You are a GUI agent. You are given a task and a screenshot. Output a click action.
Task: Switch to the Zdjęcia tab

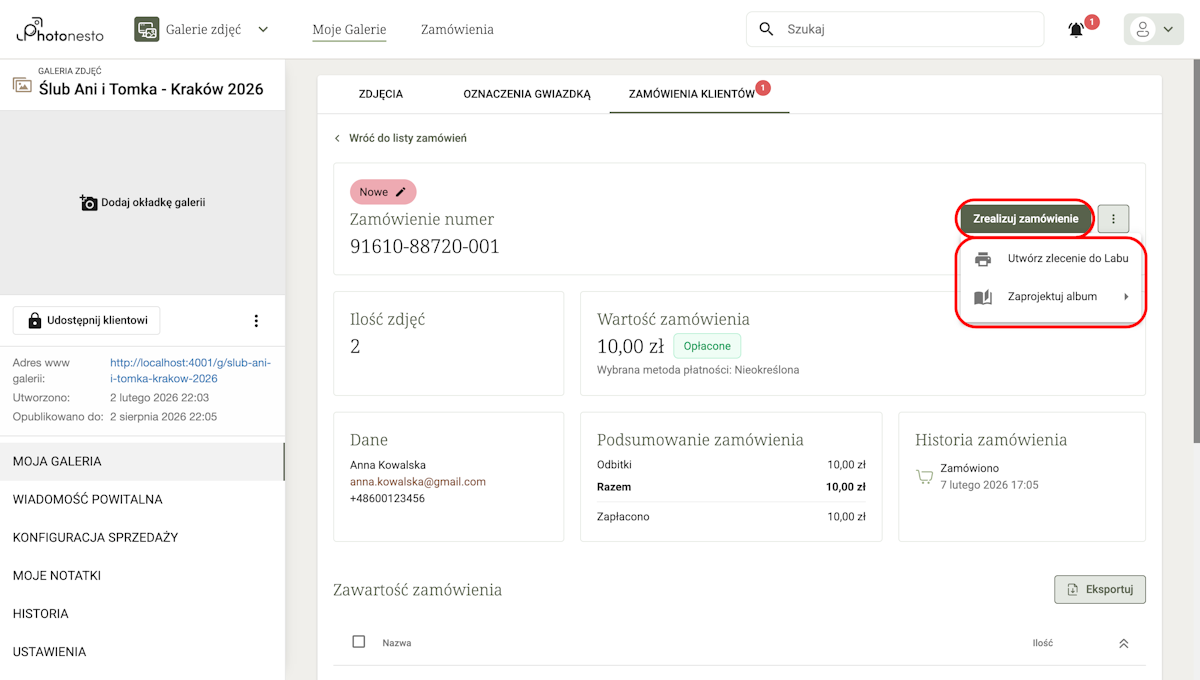coord(381,94)
